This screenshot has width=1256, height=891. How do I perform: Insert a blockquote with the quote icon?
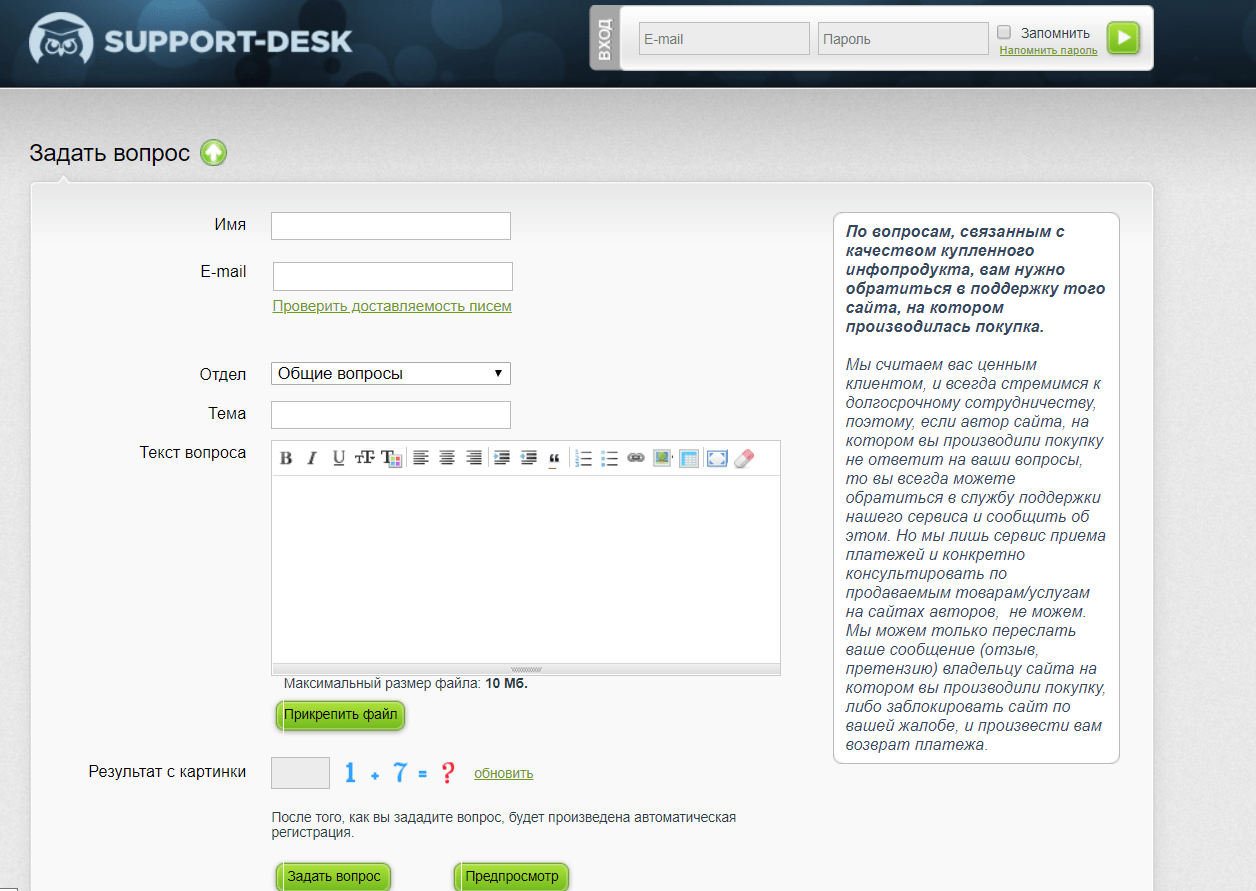[554, 458]
